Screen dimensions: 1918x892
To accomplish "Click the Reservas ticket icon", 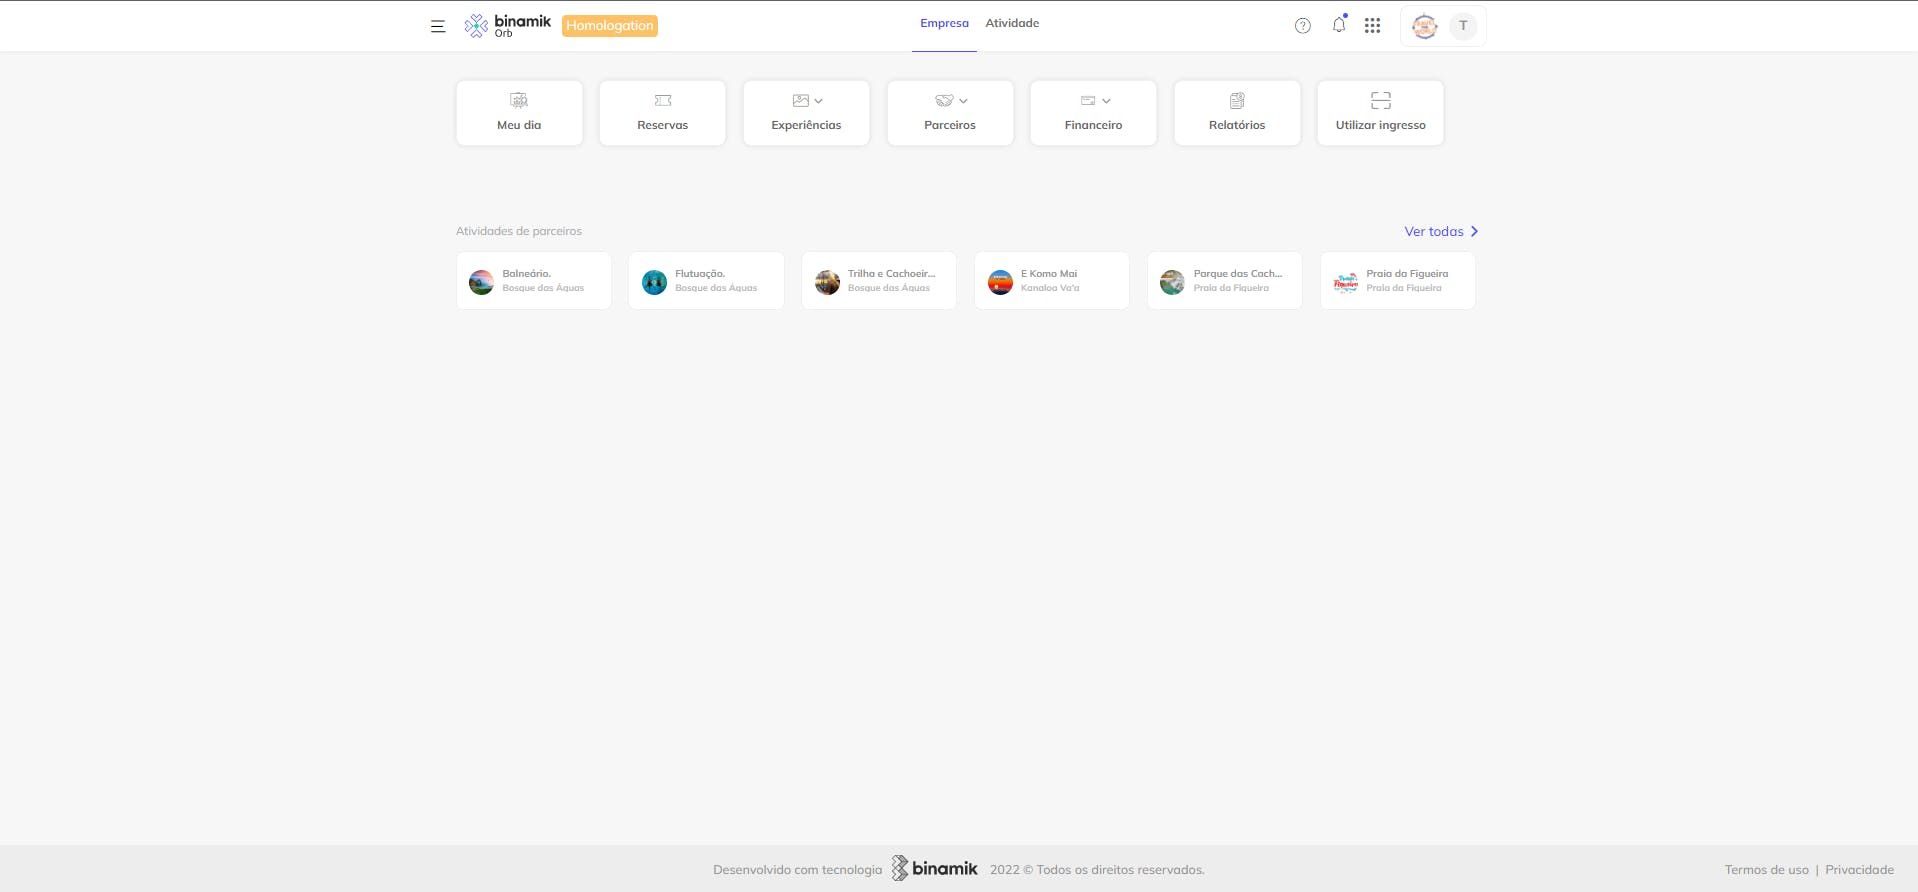I will point(663,100).
